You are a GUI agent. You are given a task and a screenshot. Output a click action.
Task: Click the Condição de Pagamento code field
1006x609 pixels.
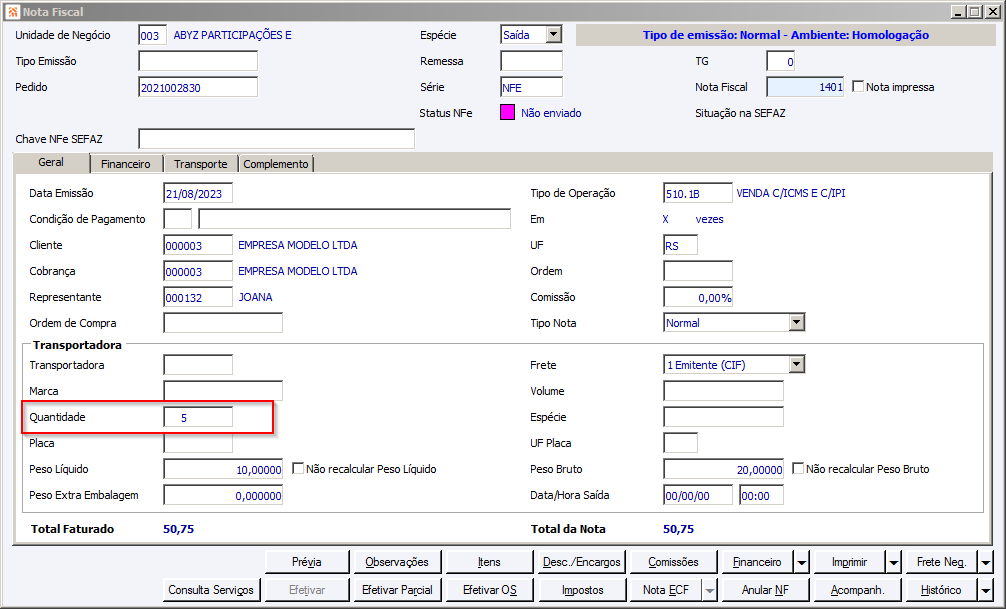(178, 219)
